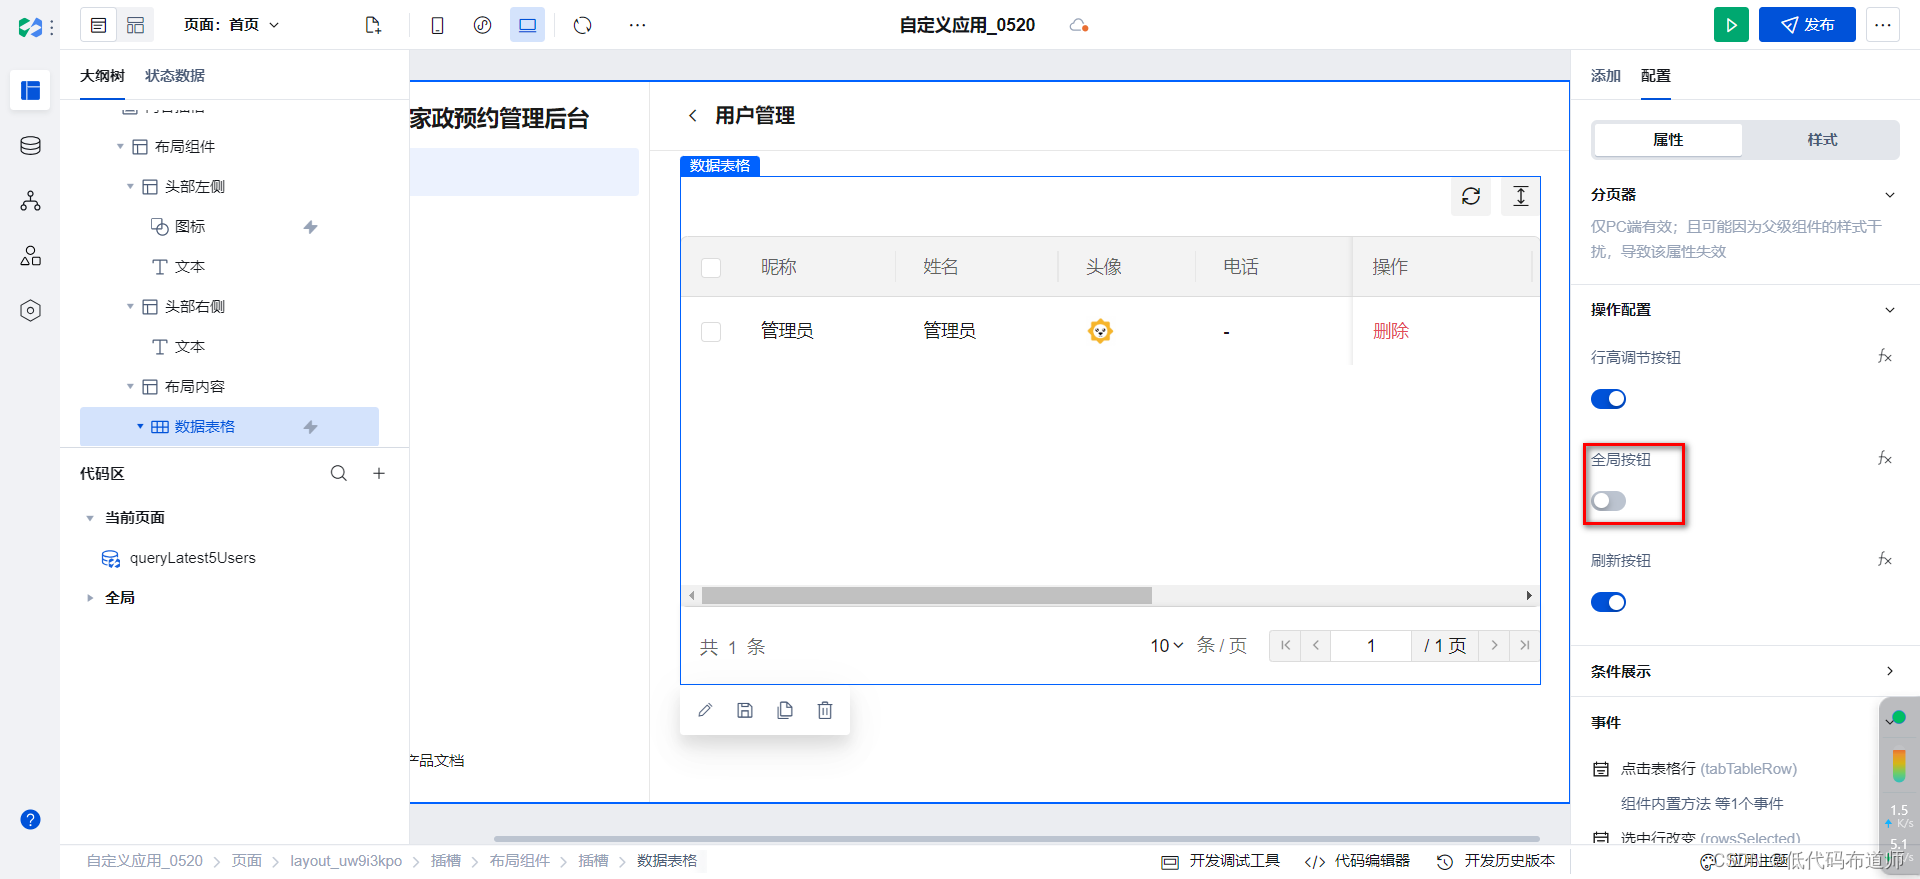
Task: Expand the 全局 code section
Action: 90,598
